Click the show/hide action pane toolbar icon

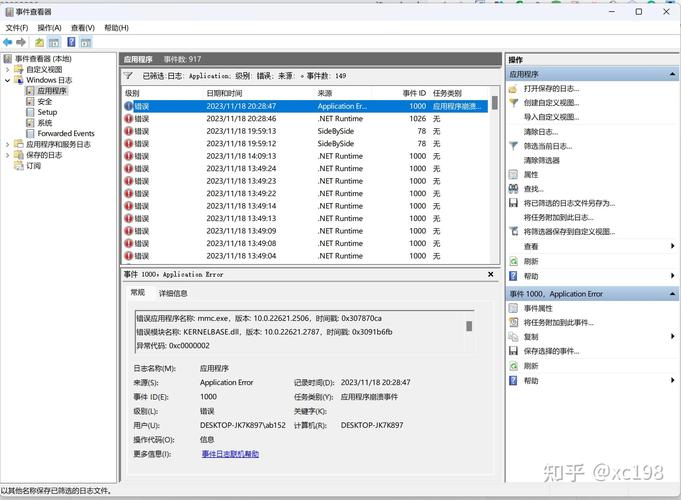86,42
